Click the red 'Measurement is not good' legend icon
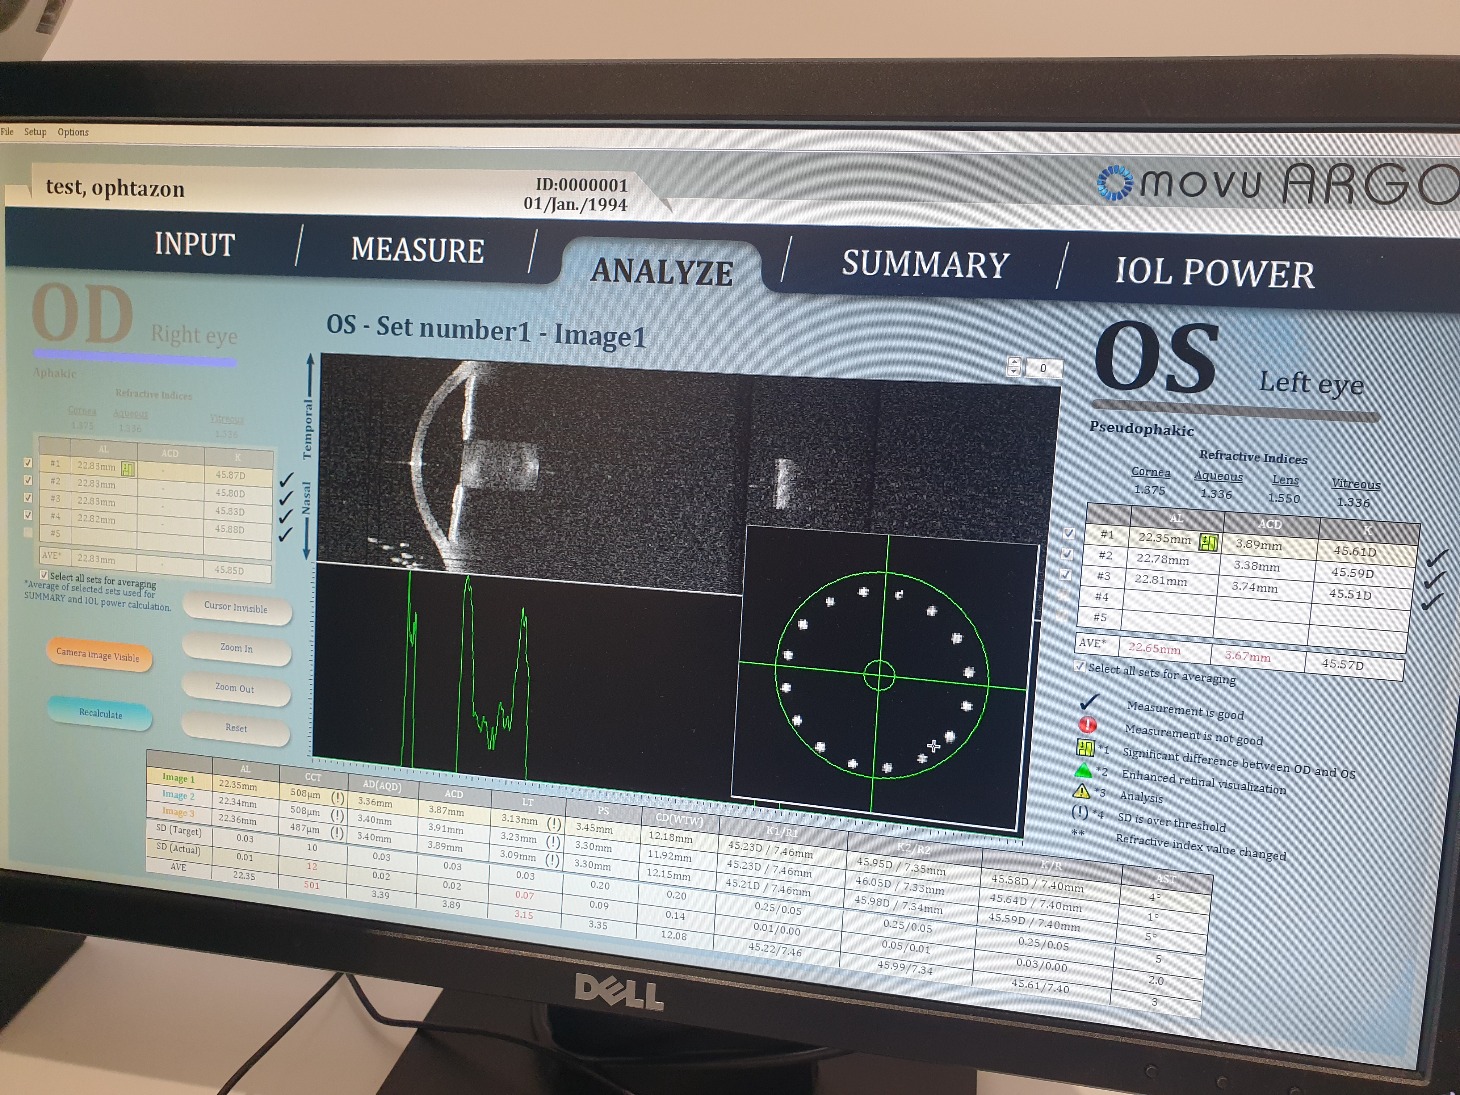This screenshot has height=1095, width=1460. 1088,725
